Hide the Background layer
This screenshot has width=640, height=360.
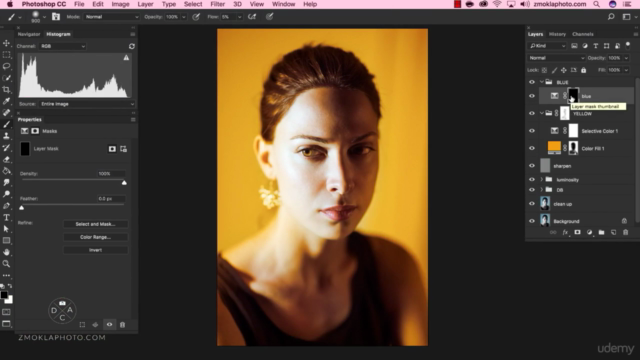531,221
